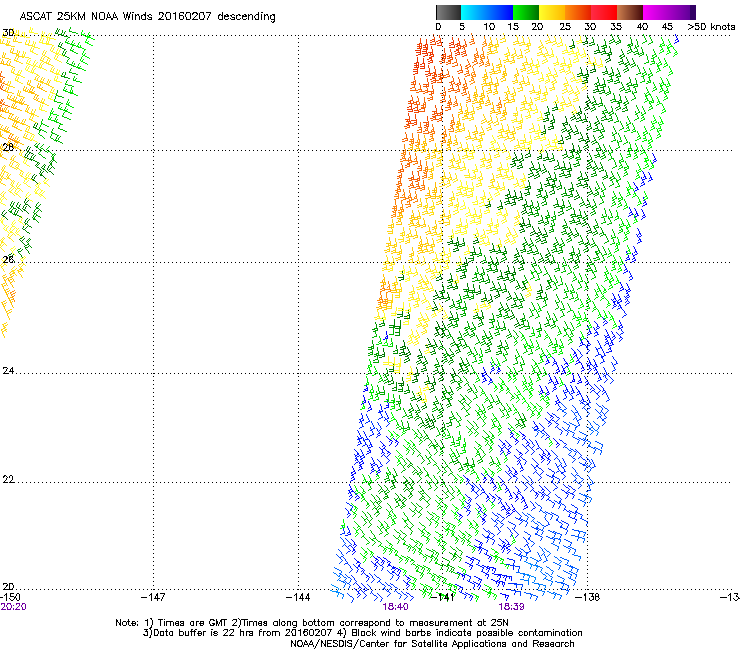Click the ASCAT 25KM NOAA Winds title

point(147,17)
